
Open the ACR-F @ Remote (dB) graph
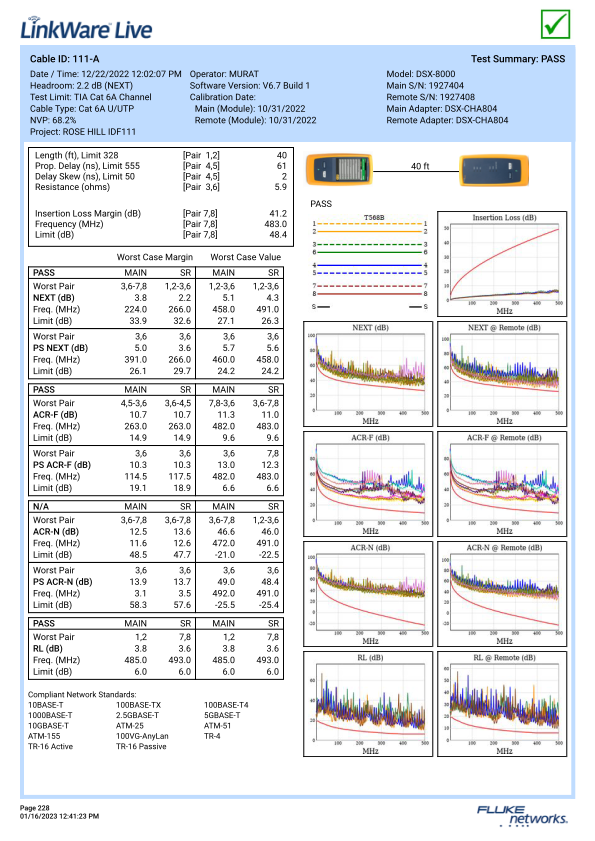[502, 484]
